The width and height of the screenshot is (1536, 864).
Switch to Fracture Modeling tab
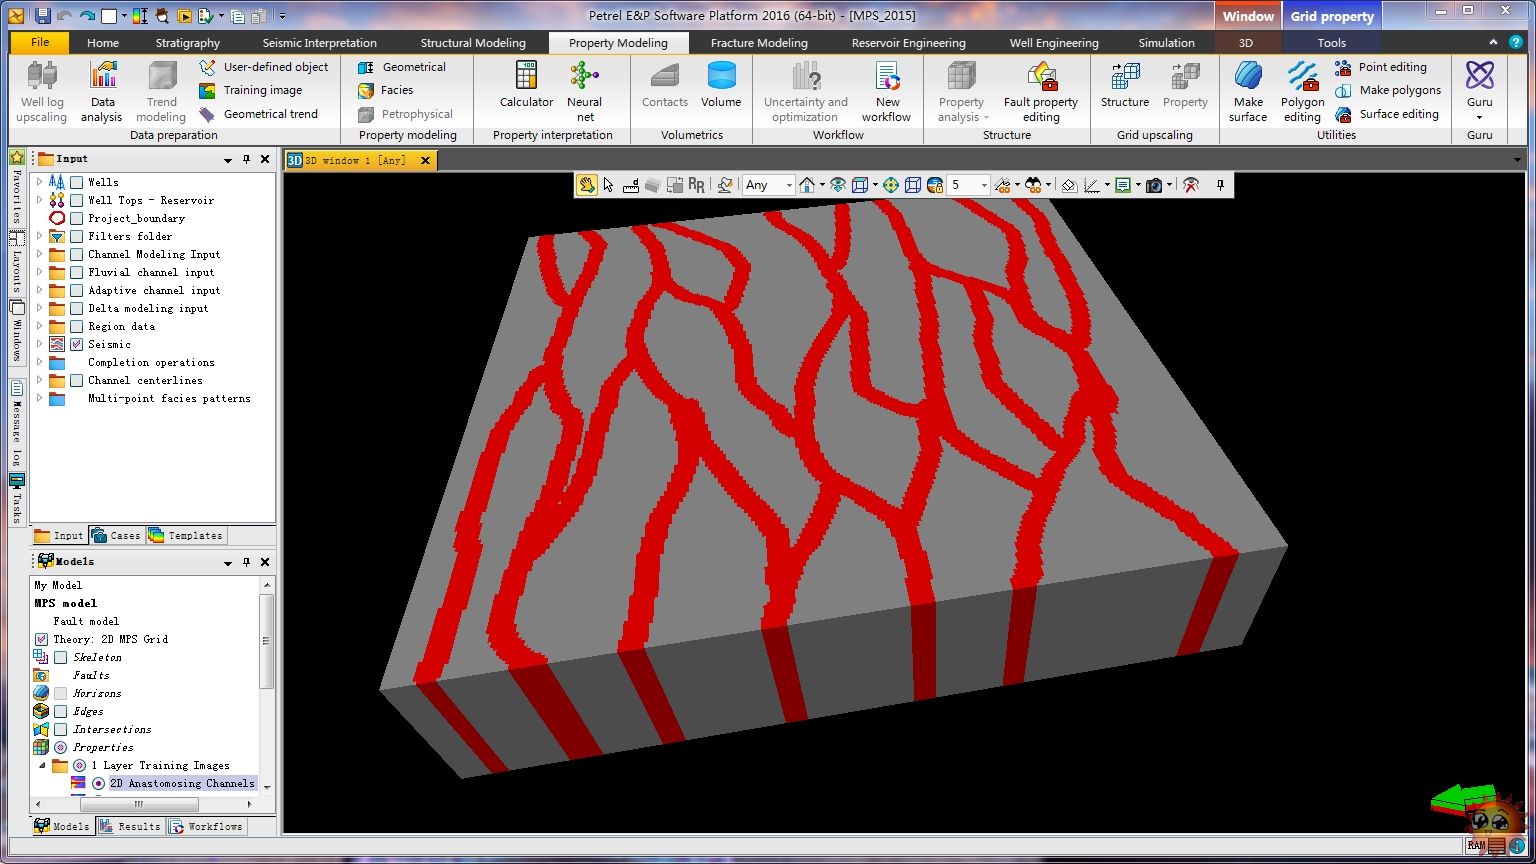[759, 43]
